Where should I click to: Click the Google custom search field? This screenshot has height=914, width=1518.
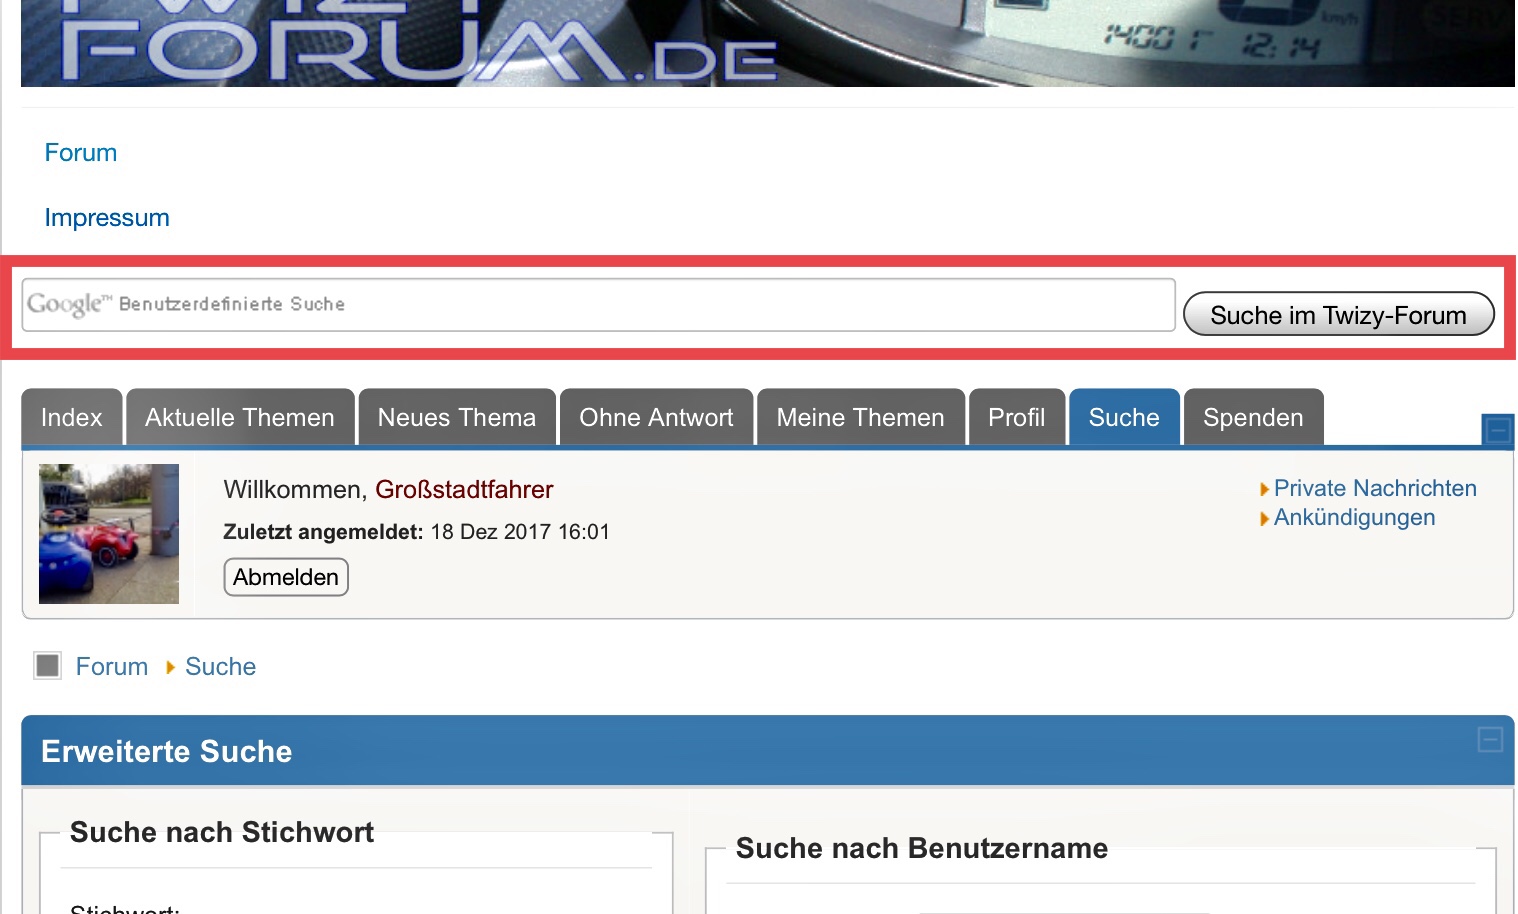(598, 305)
